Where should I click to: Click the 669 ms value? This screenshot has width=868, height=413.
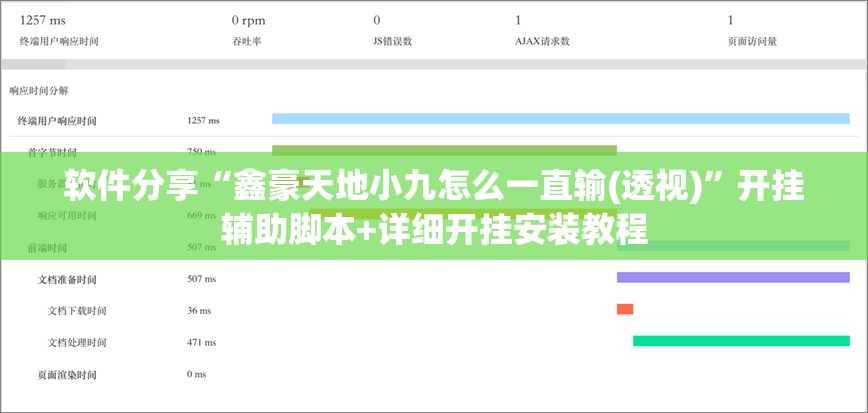202,215
